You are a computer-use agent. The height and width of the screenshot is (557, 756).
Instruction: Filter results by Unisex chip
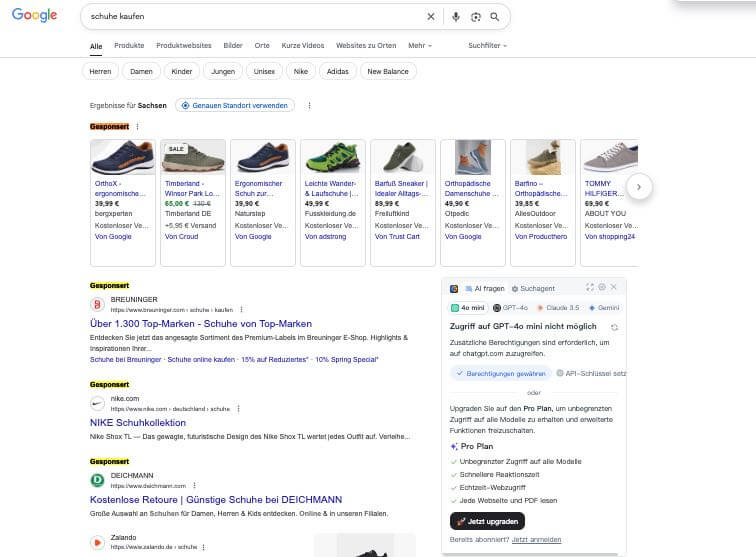[264, 71]
